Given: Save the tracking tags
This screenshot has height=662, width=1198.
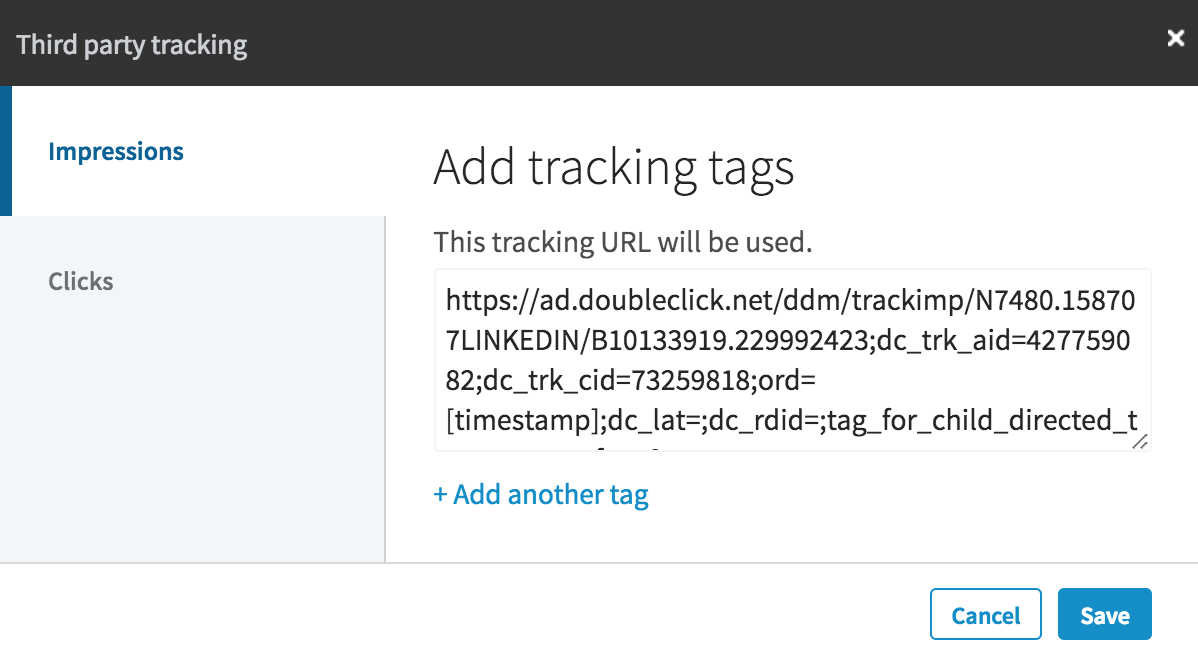Looking at the screenshot, I should (1104, 615).
